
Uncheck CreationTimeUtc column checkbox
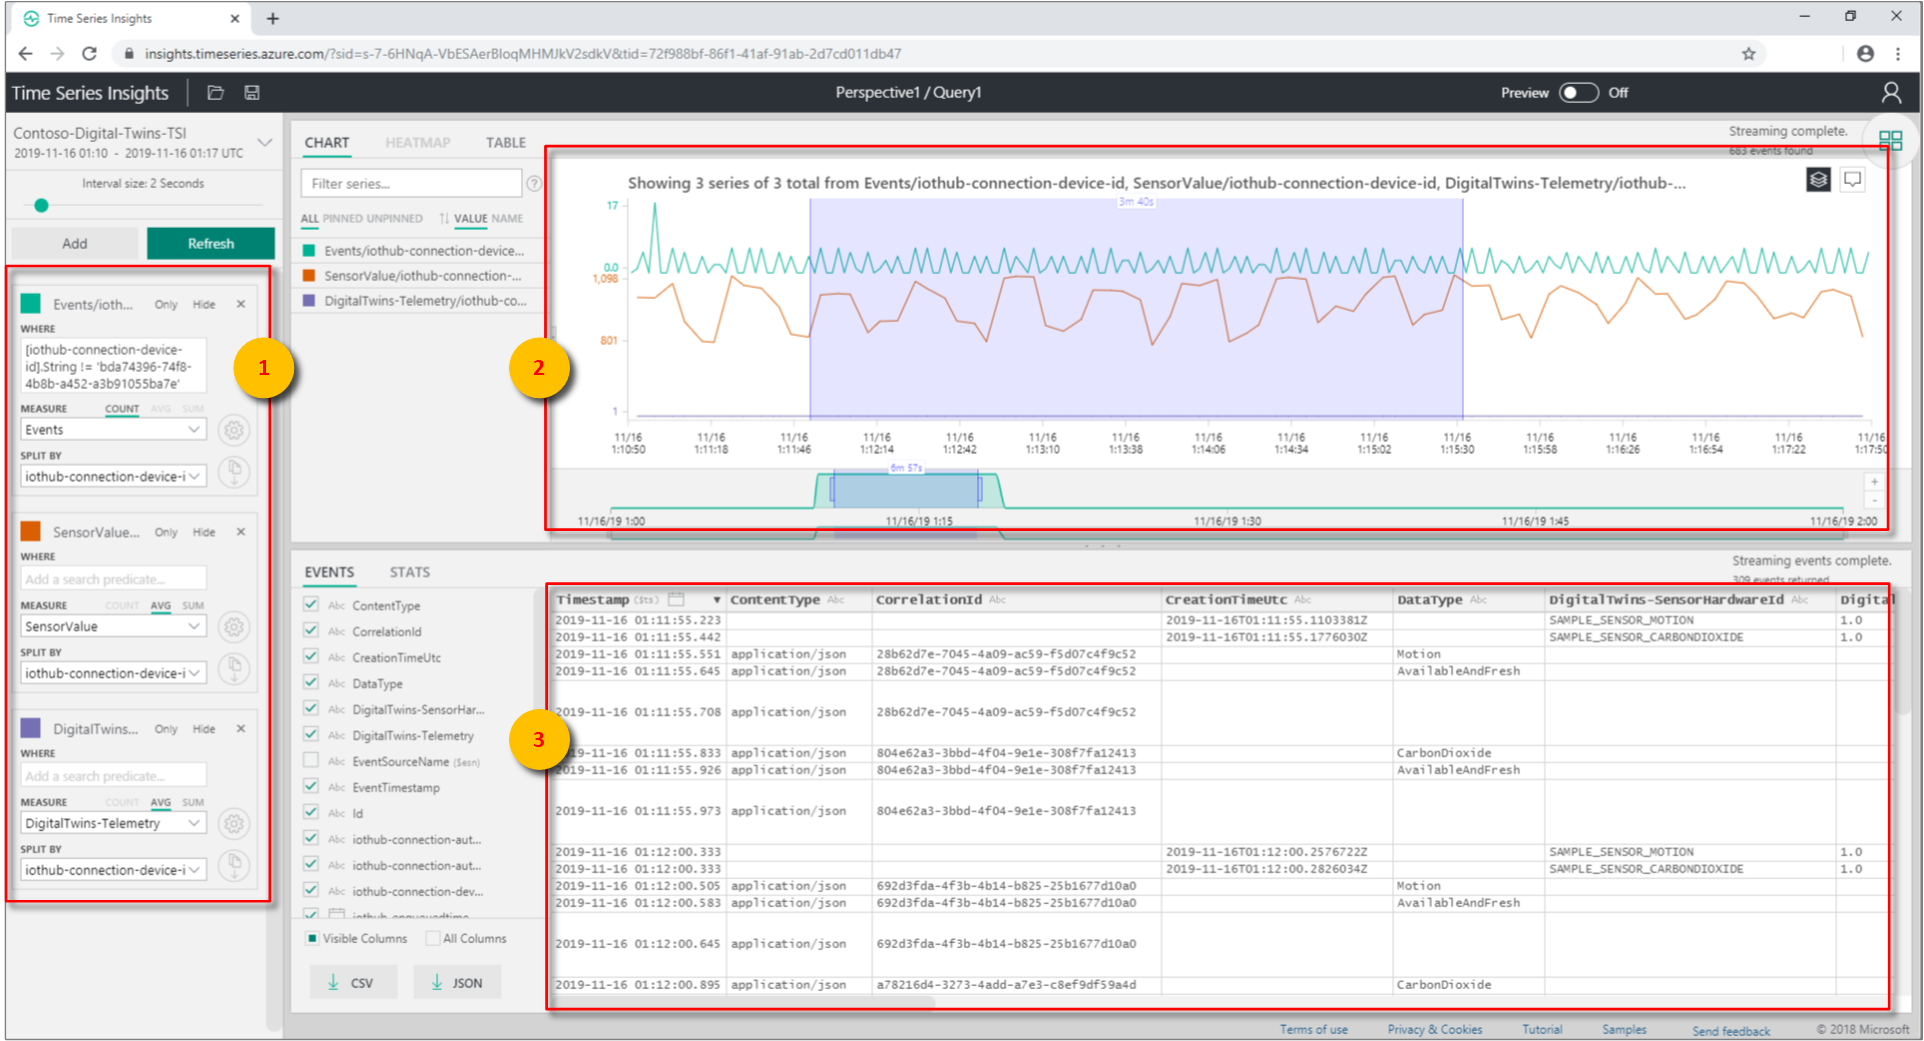click(x=311, y=656)
